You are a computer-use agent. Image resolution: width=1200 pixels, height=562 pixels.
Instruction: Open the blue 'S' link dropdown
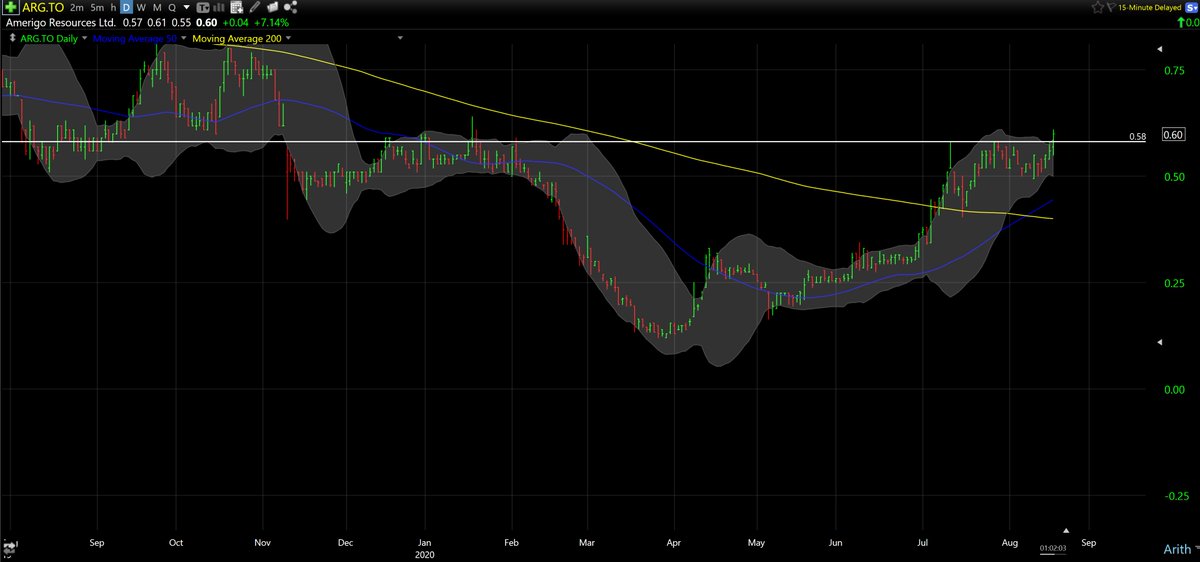point(1191,8)
